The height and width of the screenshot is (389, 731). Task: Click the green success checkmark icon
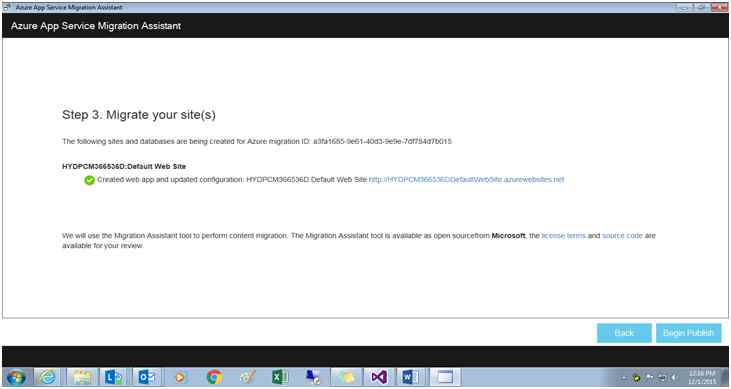[x=90, y=180]
